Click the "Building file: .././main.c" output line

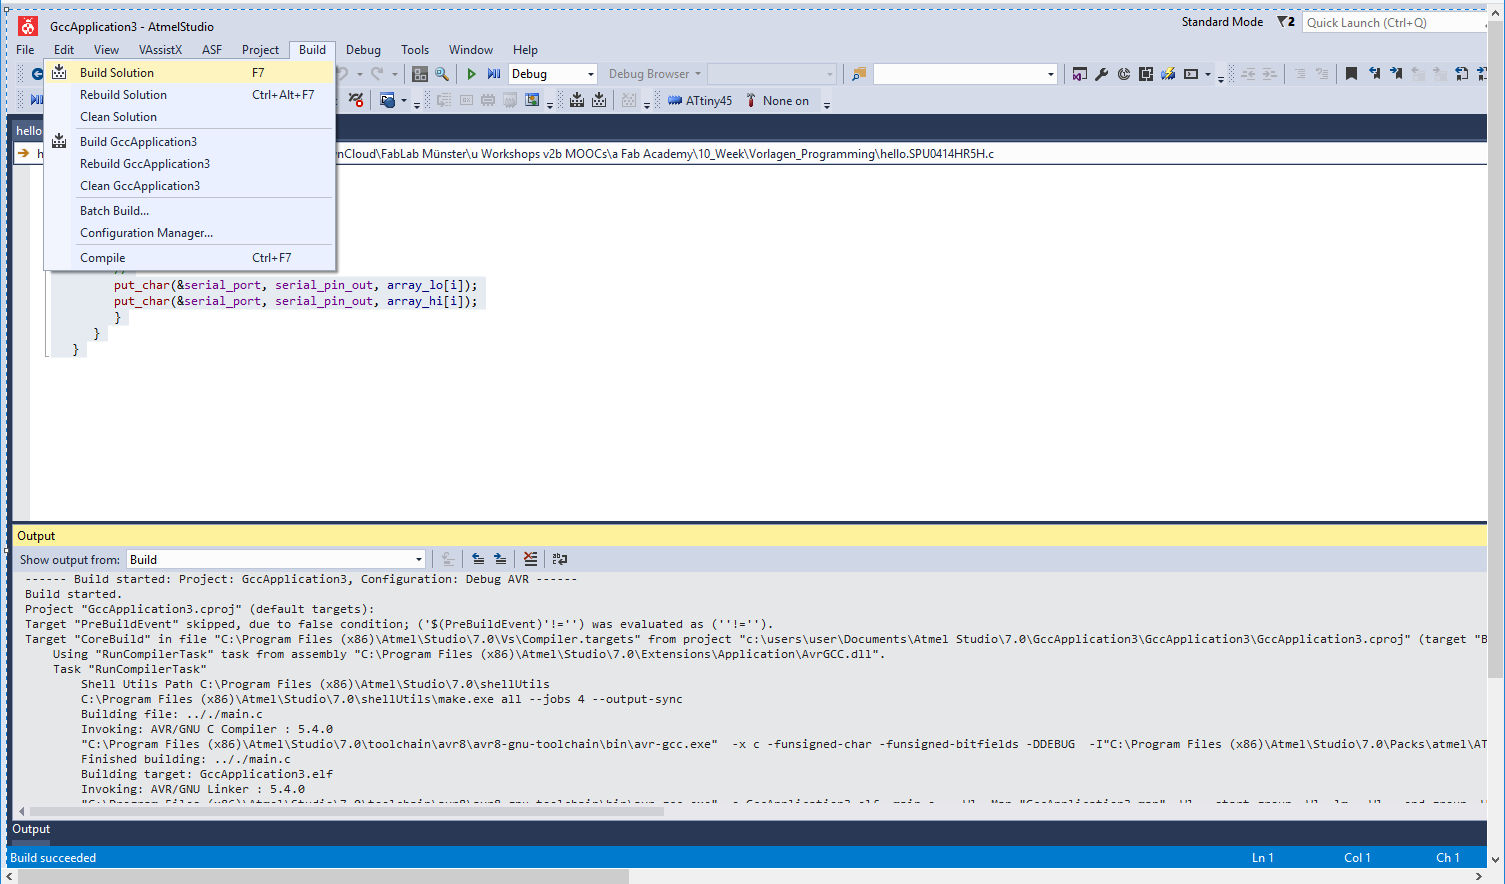pyautogui.click(x=172, y=714)
